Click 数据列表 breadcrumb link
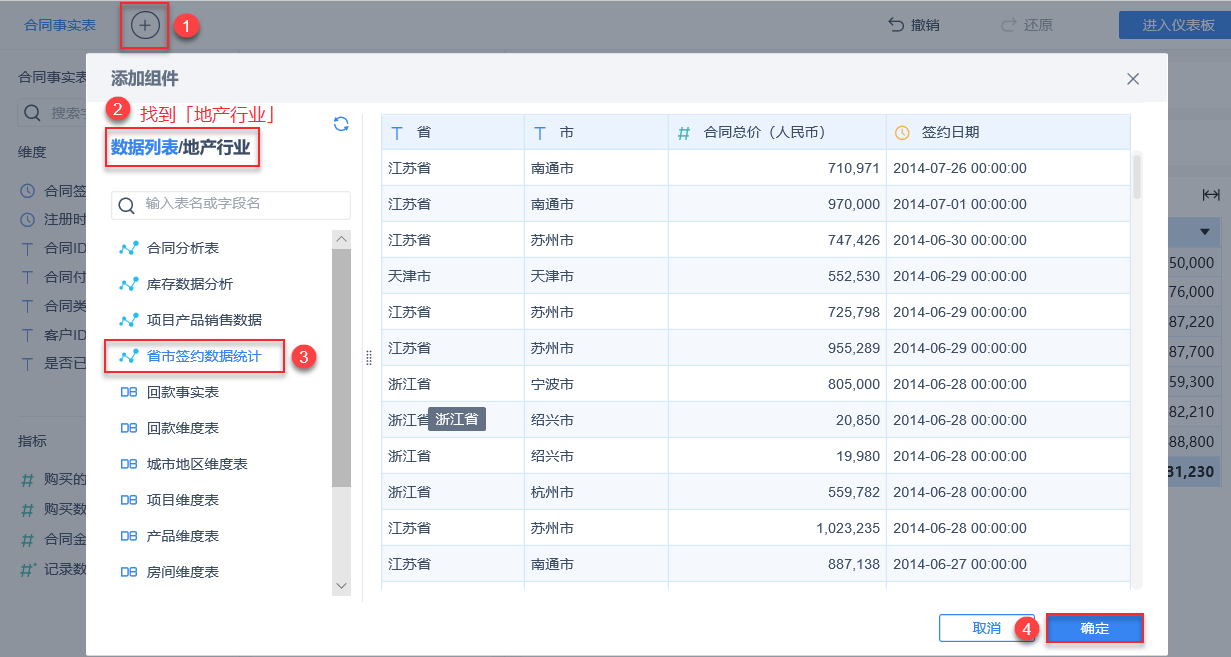This screenshot has height=657, width=1231. 144,148
